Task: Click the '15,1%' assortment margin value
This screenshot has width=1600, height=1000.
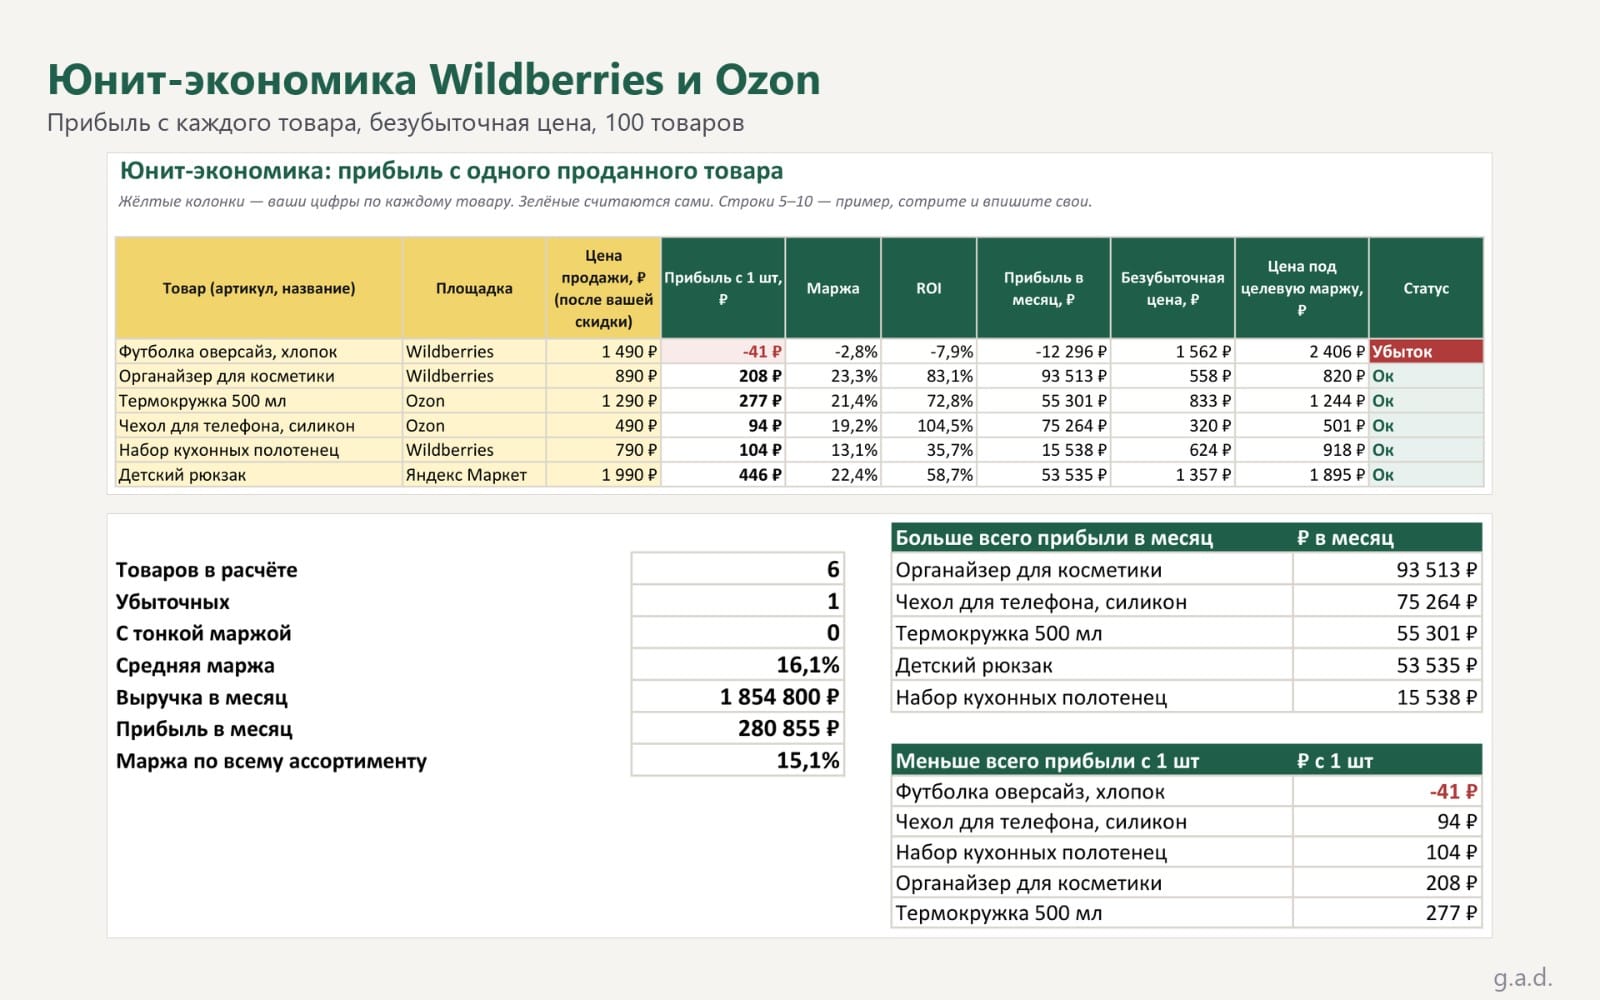Action: (x=738, y=760)
